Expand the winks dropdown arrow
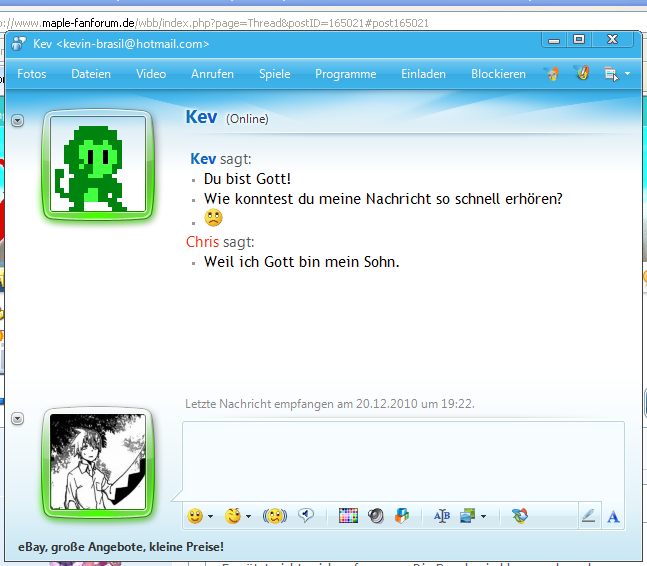Image resolution: width=647 pixels, height=566 pixels. click(x=248, y=517)
